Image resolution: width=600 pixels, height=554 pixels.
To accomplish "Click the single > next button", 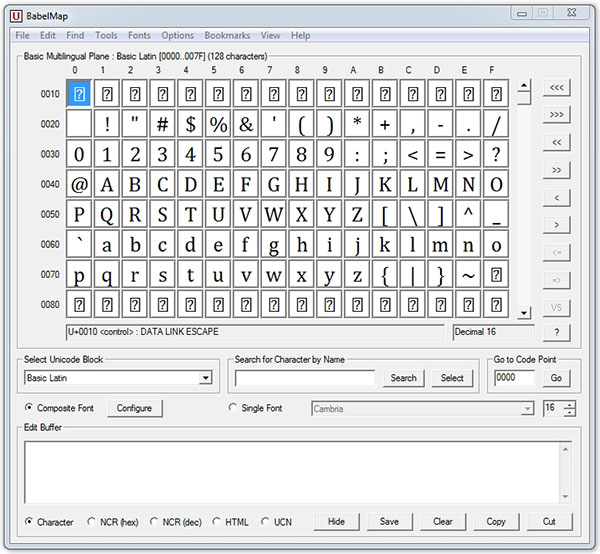I will [557, 224].
